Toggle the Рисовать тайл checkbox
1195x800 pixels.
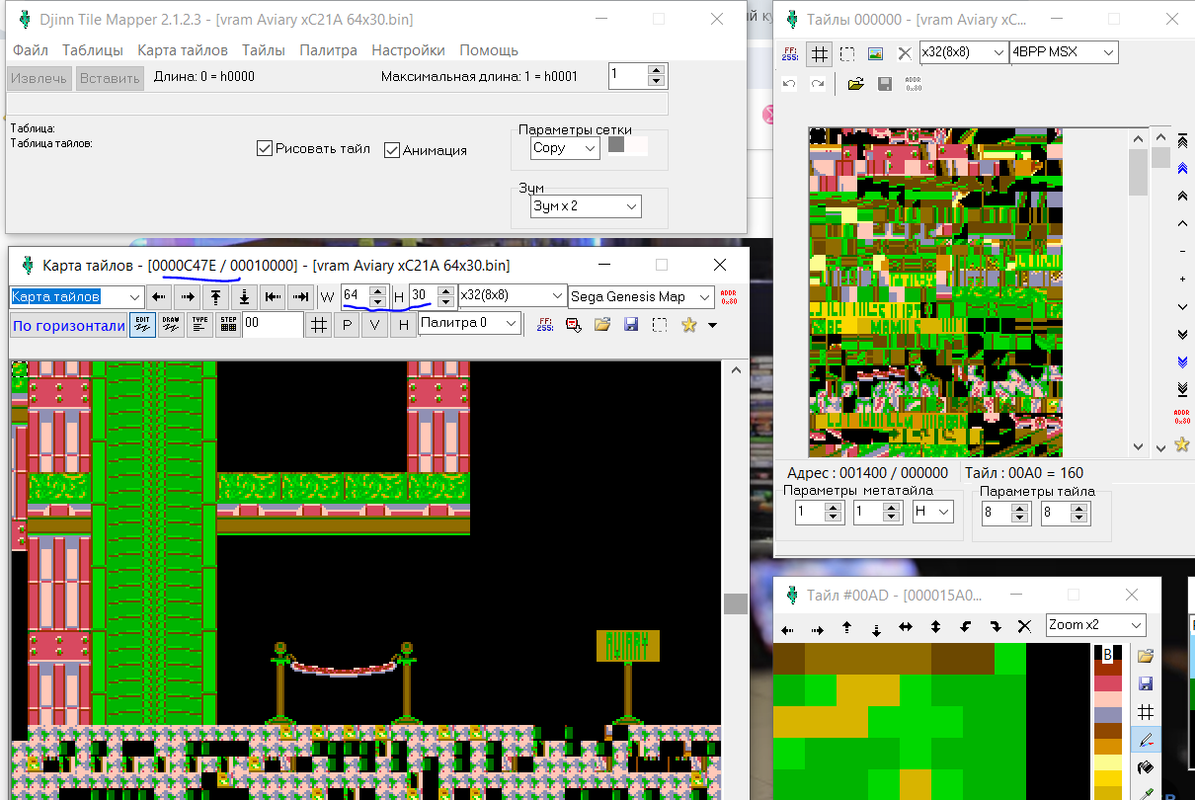tap(264, 149)
